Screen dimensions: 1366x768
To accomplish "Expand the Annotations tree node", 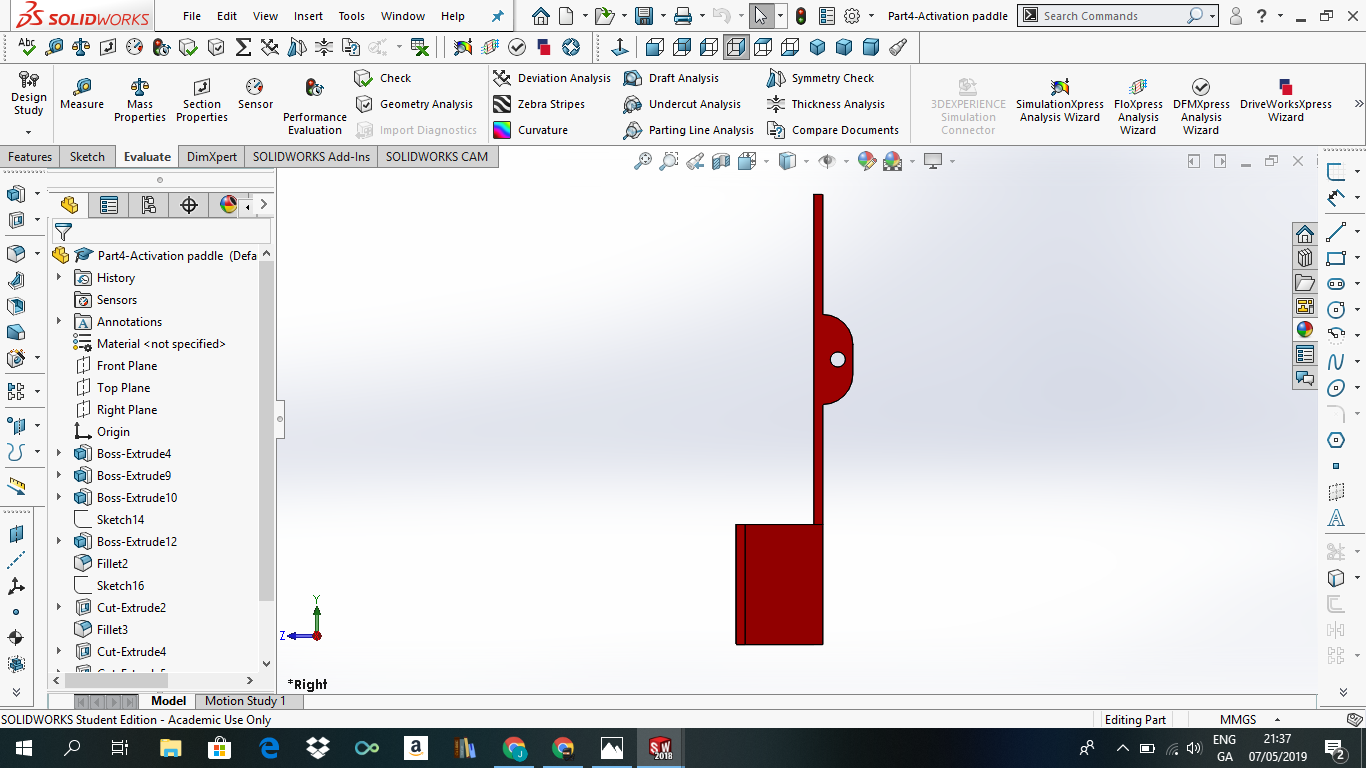I will pyautogui.click(x=59, y=321).
